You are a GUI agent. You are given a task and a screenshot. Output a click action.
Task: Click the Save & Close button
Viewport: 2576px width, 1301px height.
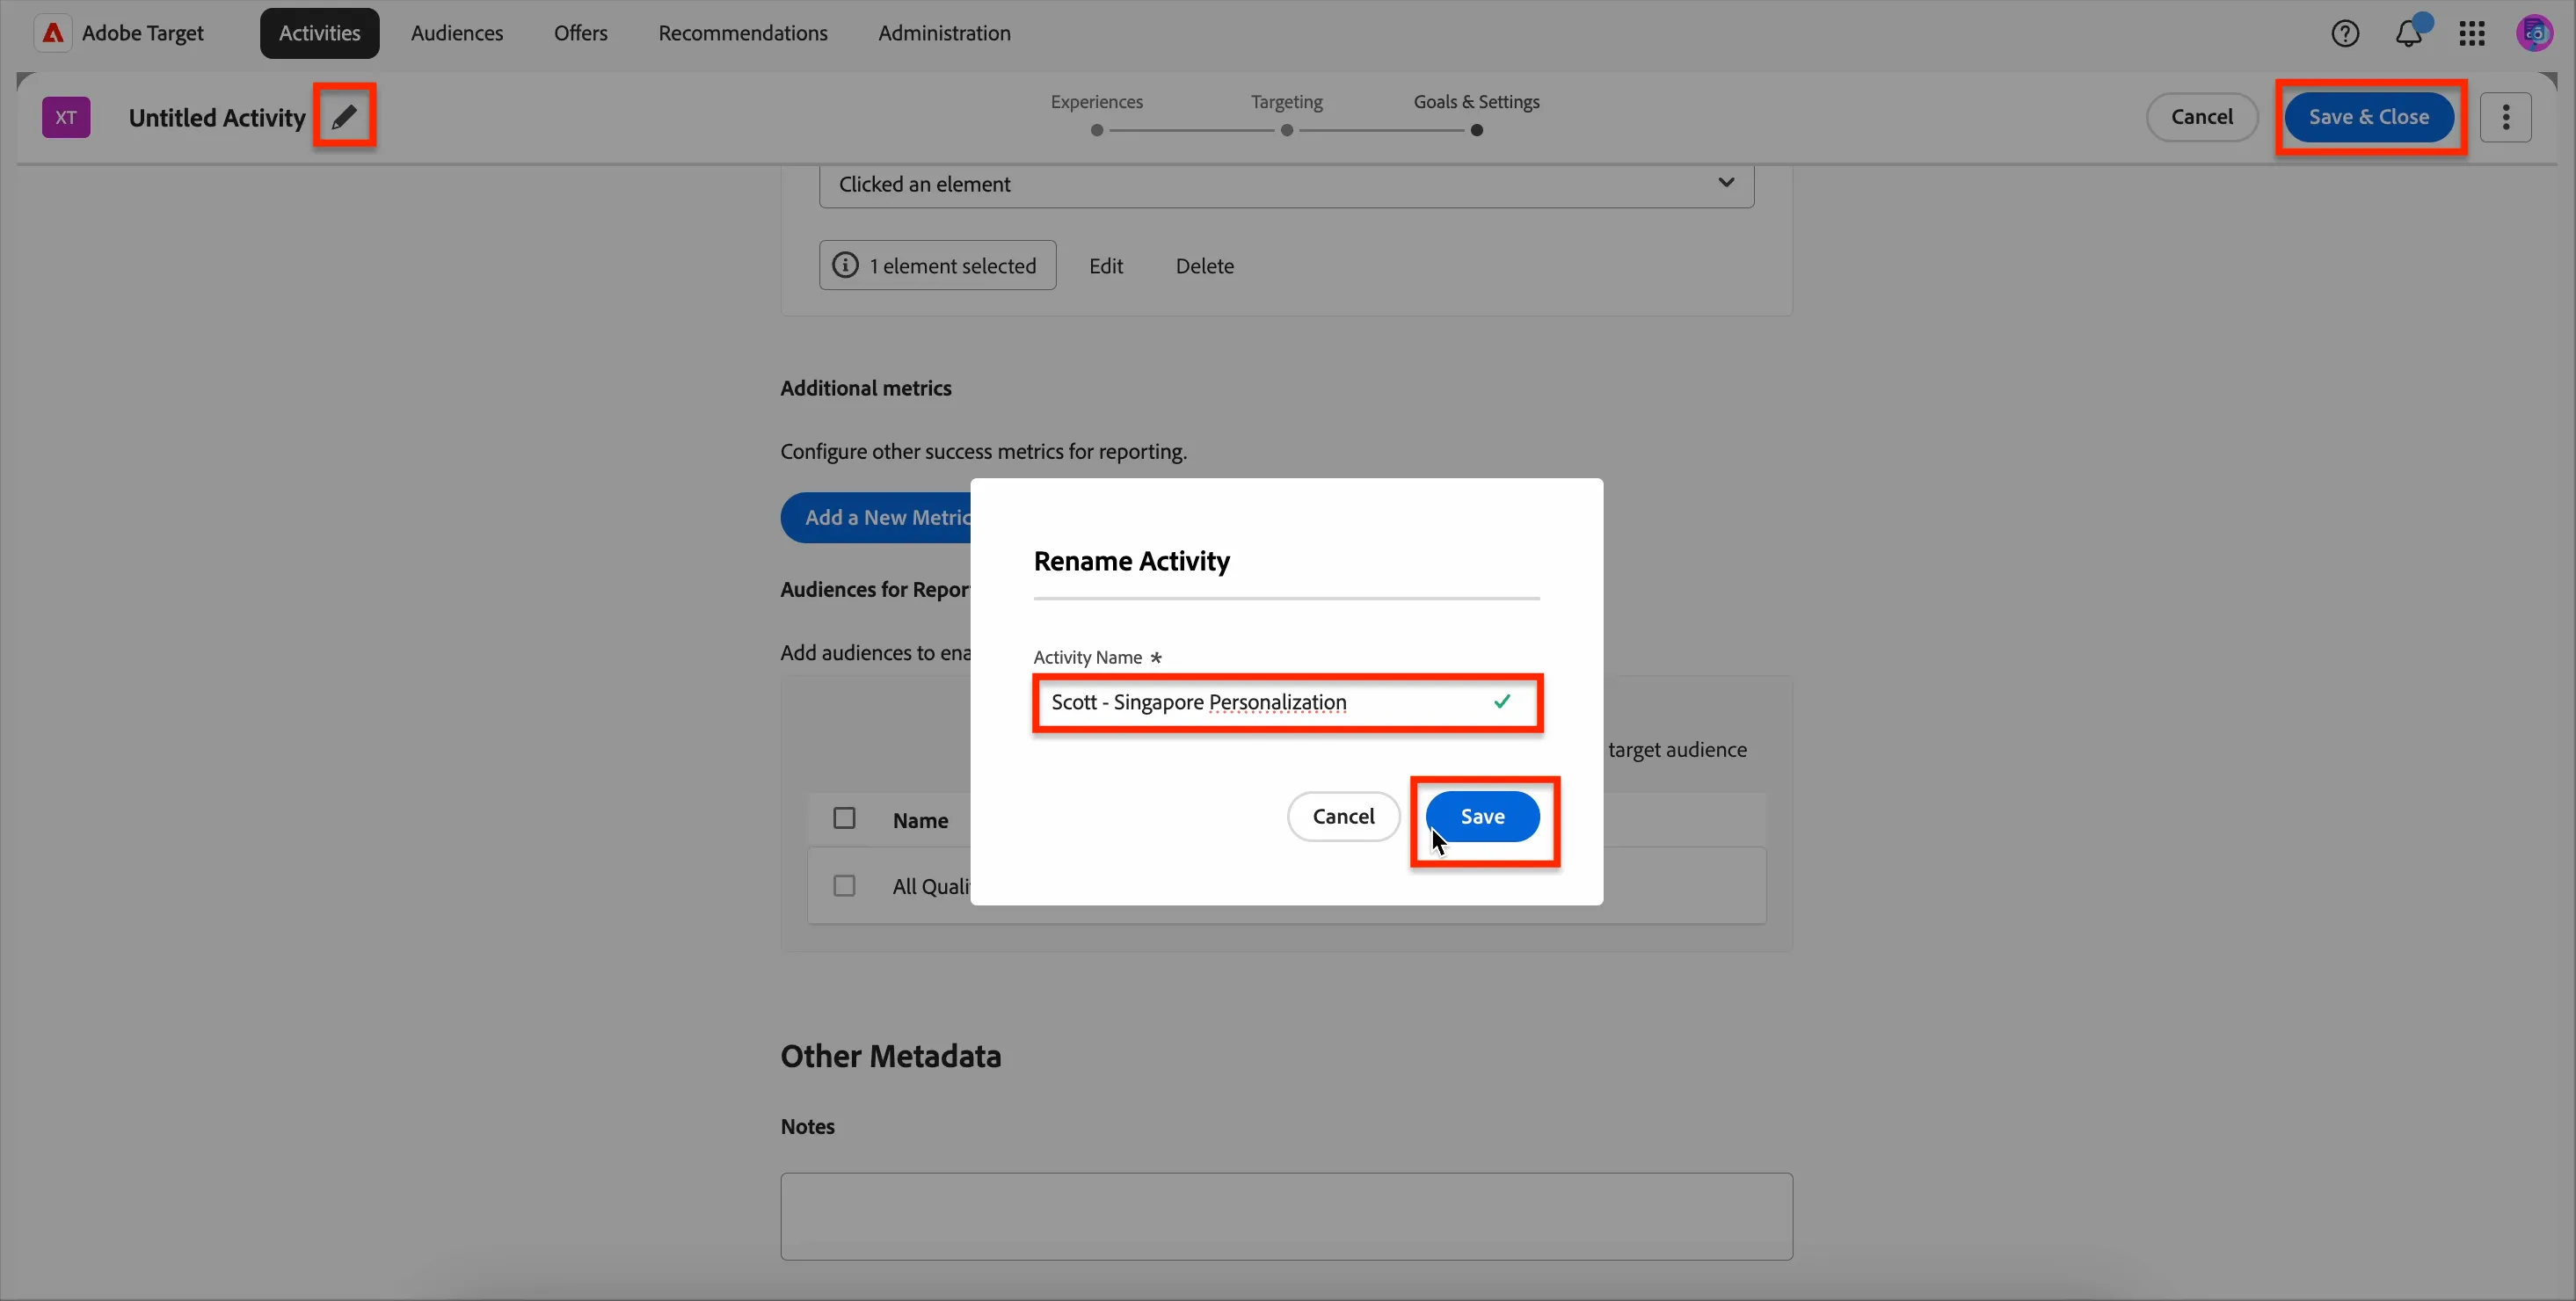(x=2368, y=117)
